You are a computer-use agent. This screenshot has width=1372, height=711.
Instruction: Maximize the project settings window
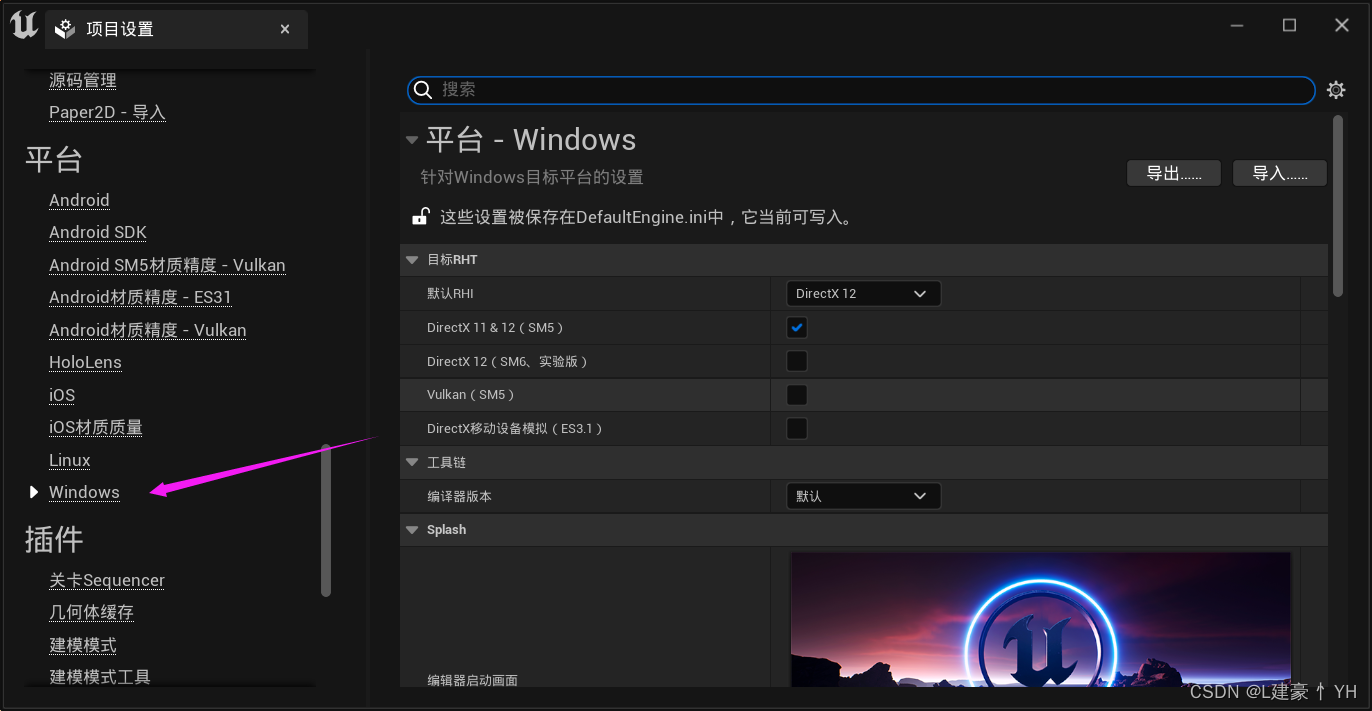1290,25
